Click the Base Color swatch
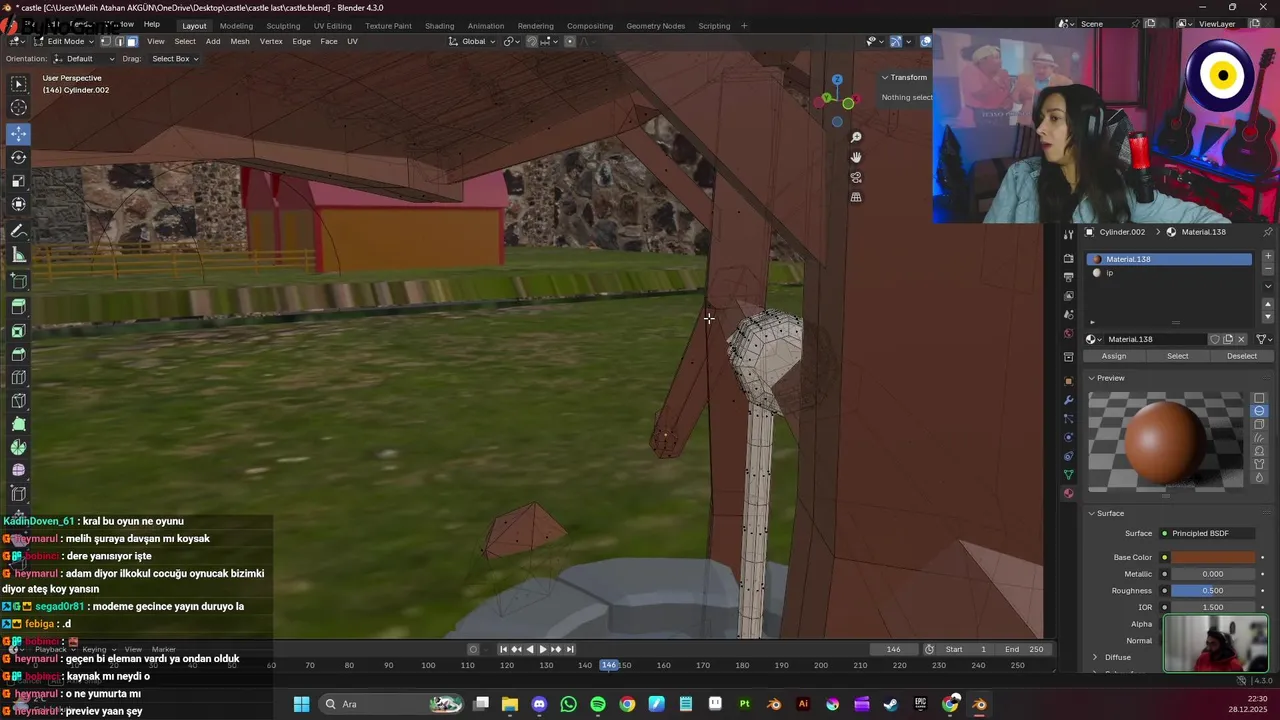1280x720 pixels. pyautogui.click(x=1213, y=557)
